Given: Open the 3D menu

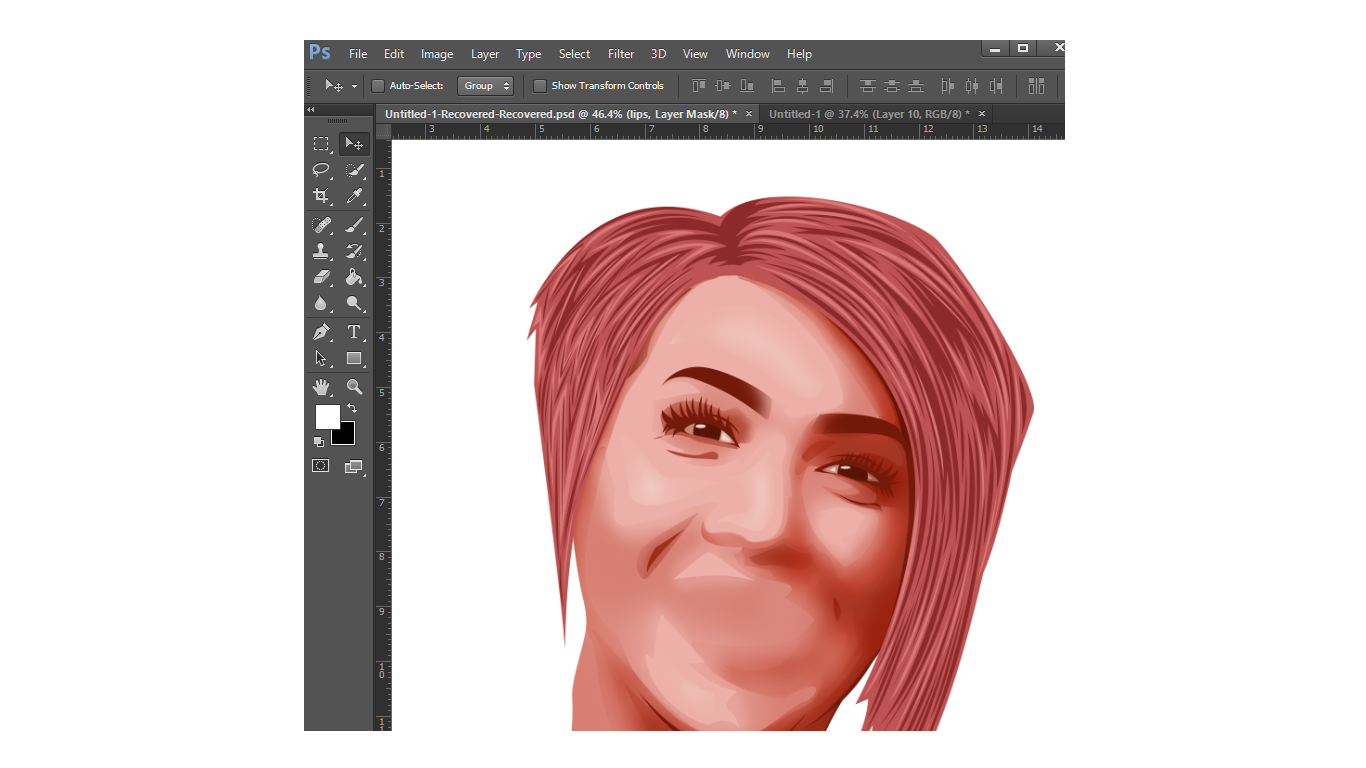Looking at the screenshot, I should click(658, 54).
